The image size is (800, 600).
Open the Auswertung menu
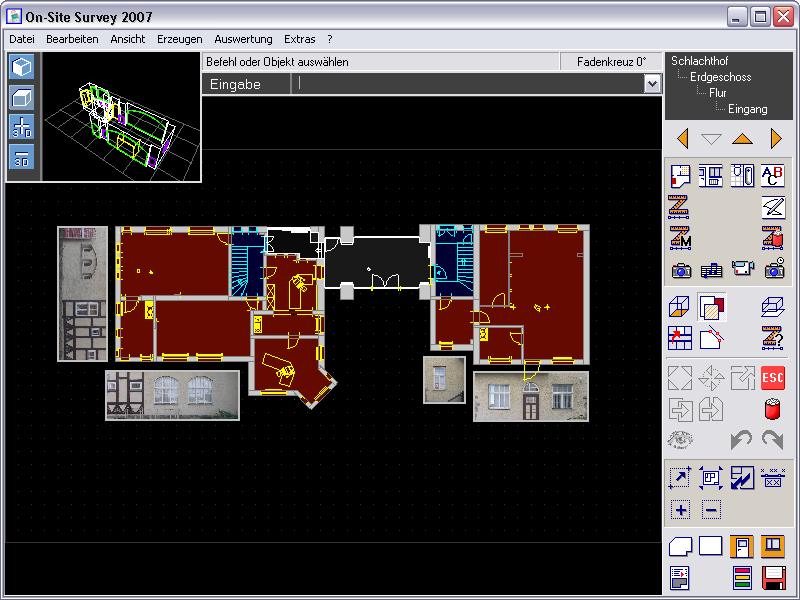(x=243, y=39)
